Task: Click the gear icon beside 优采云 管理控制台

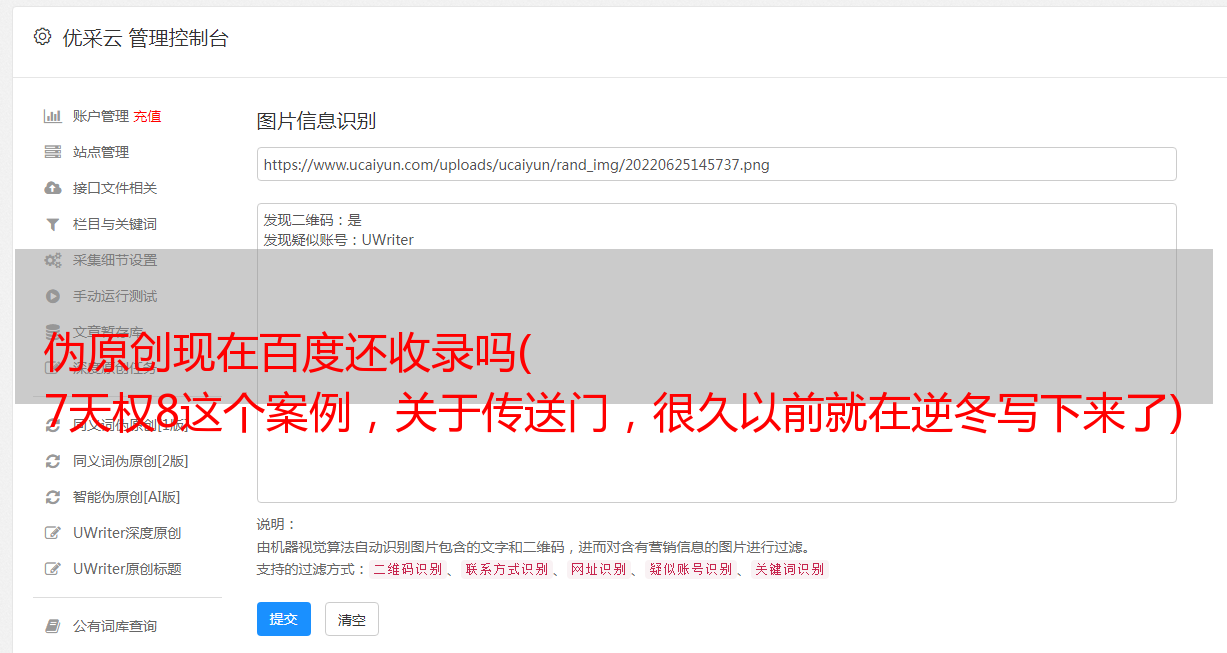Action: pos(42,37)
